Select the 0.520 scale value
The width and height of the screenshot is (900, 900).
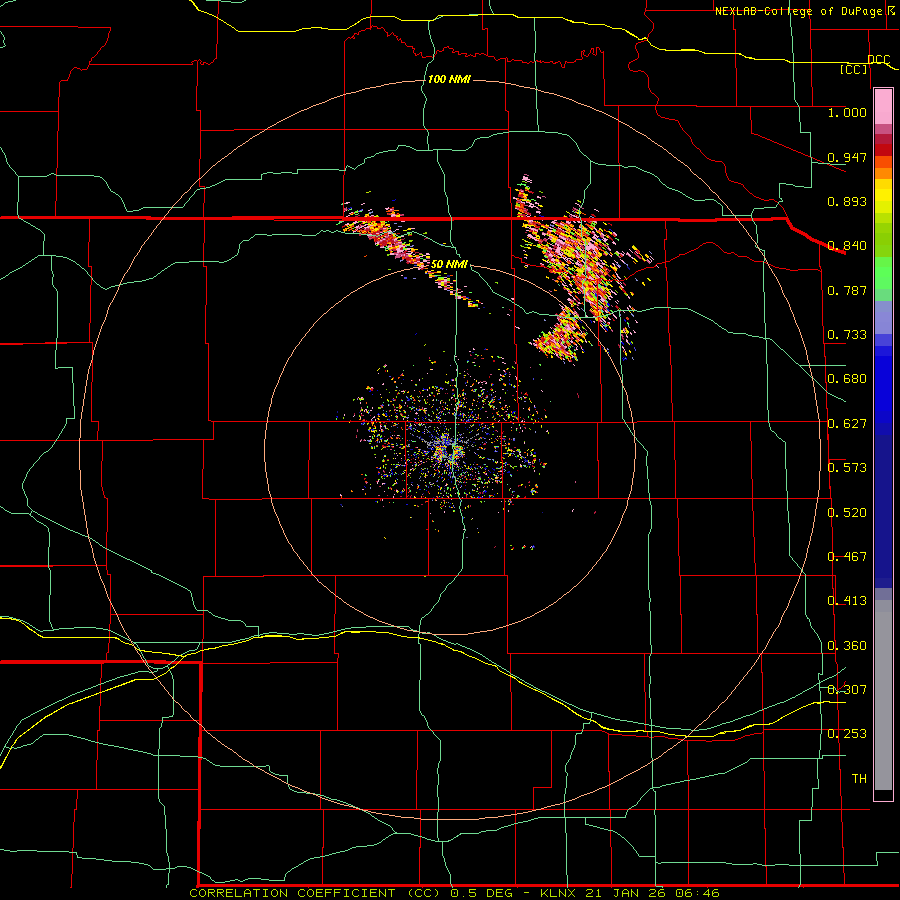tap(847, 513)
